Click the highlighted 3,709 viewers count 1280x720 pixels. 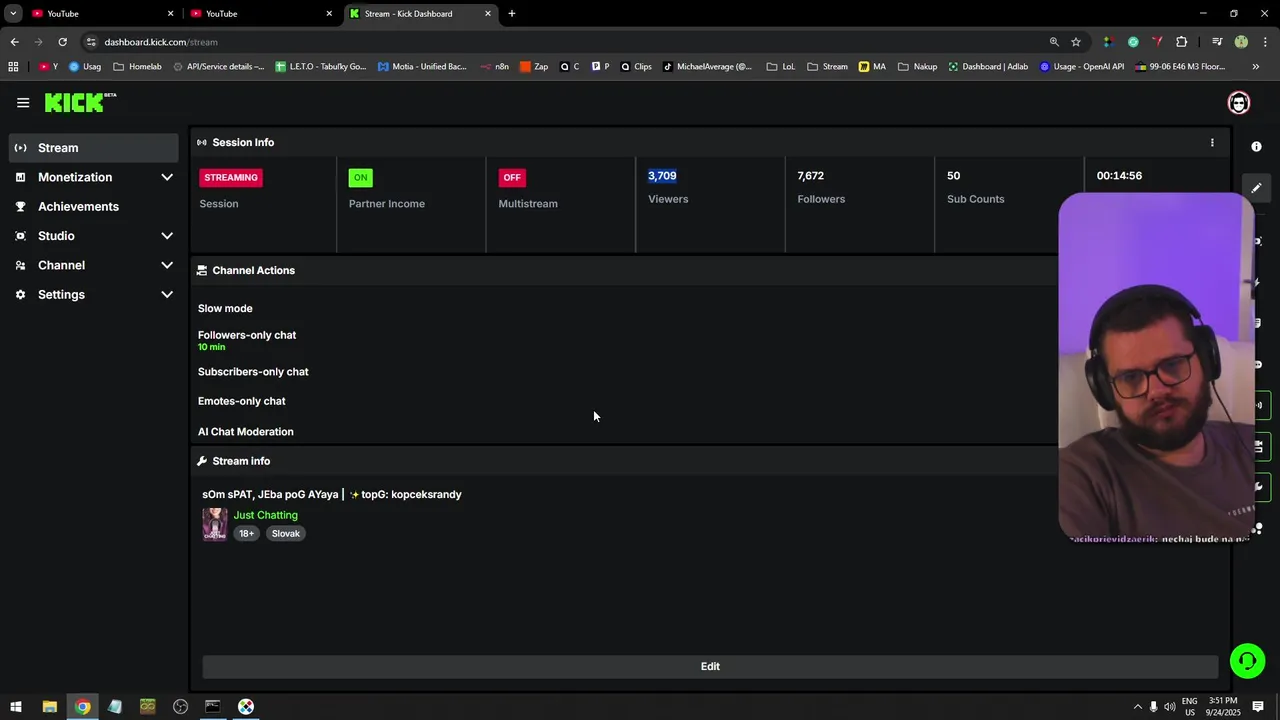(662, 176)
